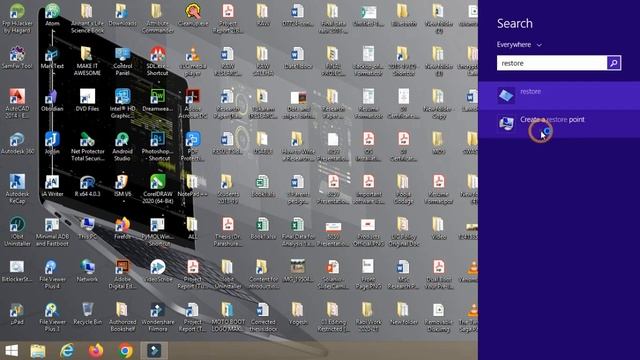The image size is (640, 360).
Task: Click the search box containing restore
Action: tap(552, 63)
